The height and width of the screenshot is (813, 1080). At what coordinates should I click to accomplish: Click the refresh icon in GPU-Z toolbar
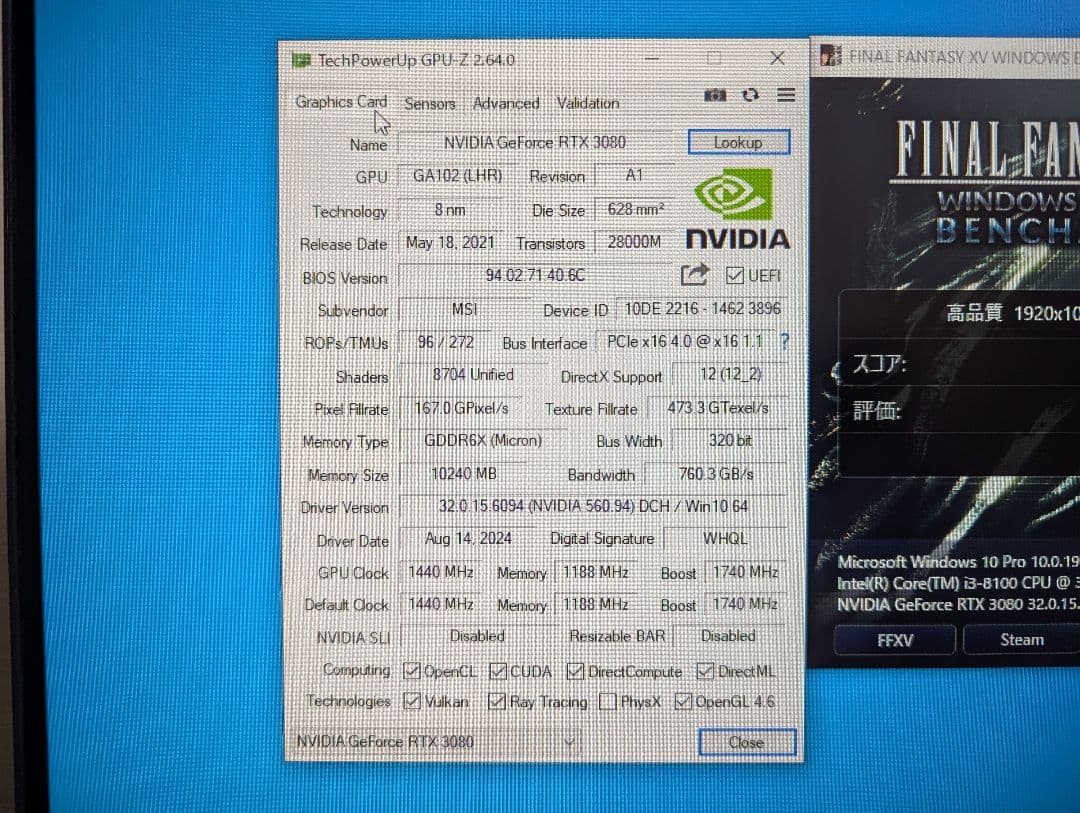coord(750,94)
